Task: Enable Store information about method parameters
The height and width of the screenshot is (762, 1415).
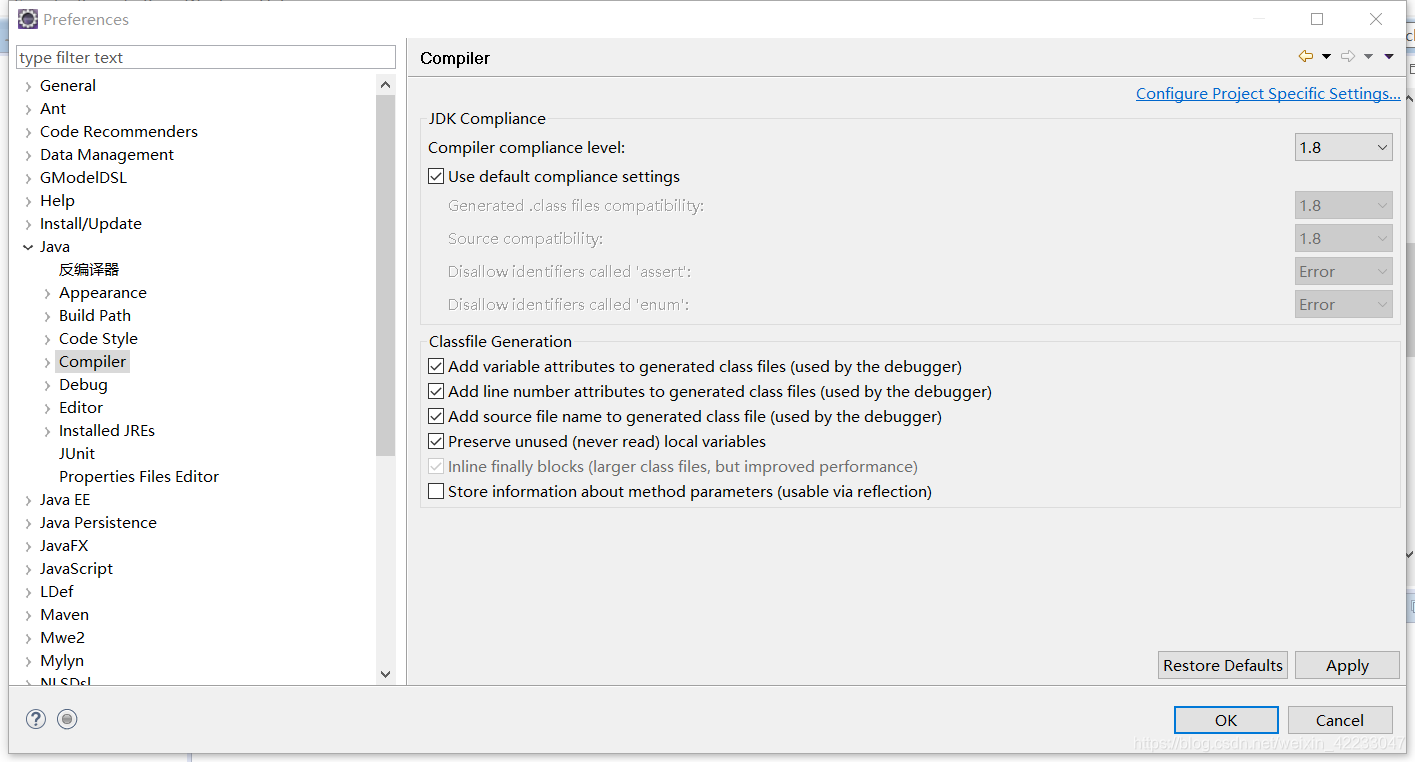Action: (436, 491)
